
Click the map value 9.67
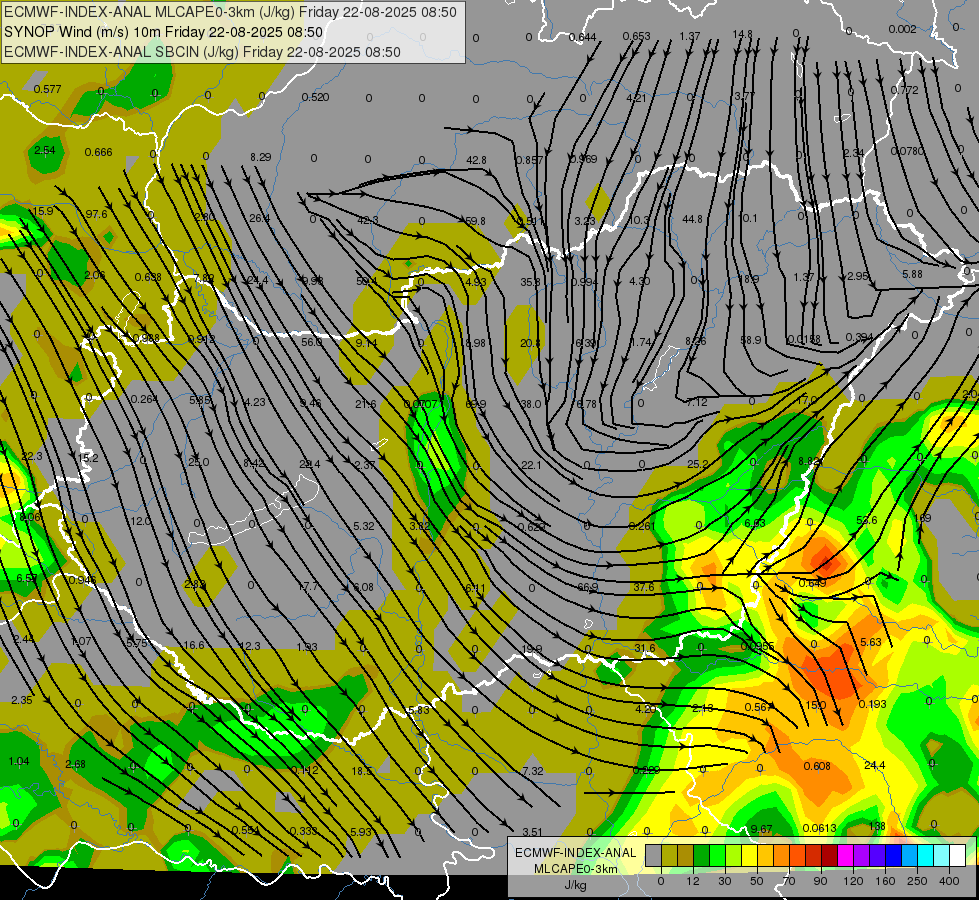coord(762,829)
